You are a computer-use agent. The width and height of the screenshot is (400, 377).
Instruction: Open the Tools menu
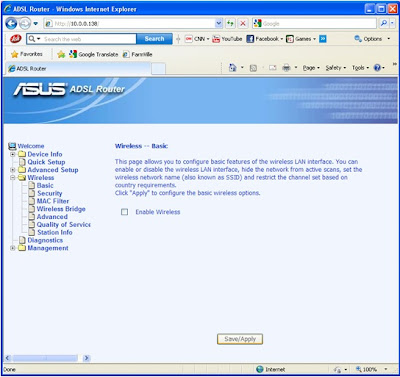[x=360, y=68]
